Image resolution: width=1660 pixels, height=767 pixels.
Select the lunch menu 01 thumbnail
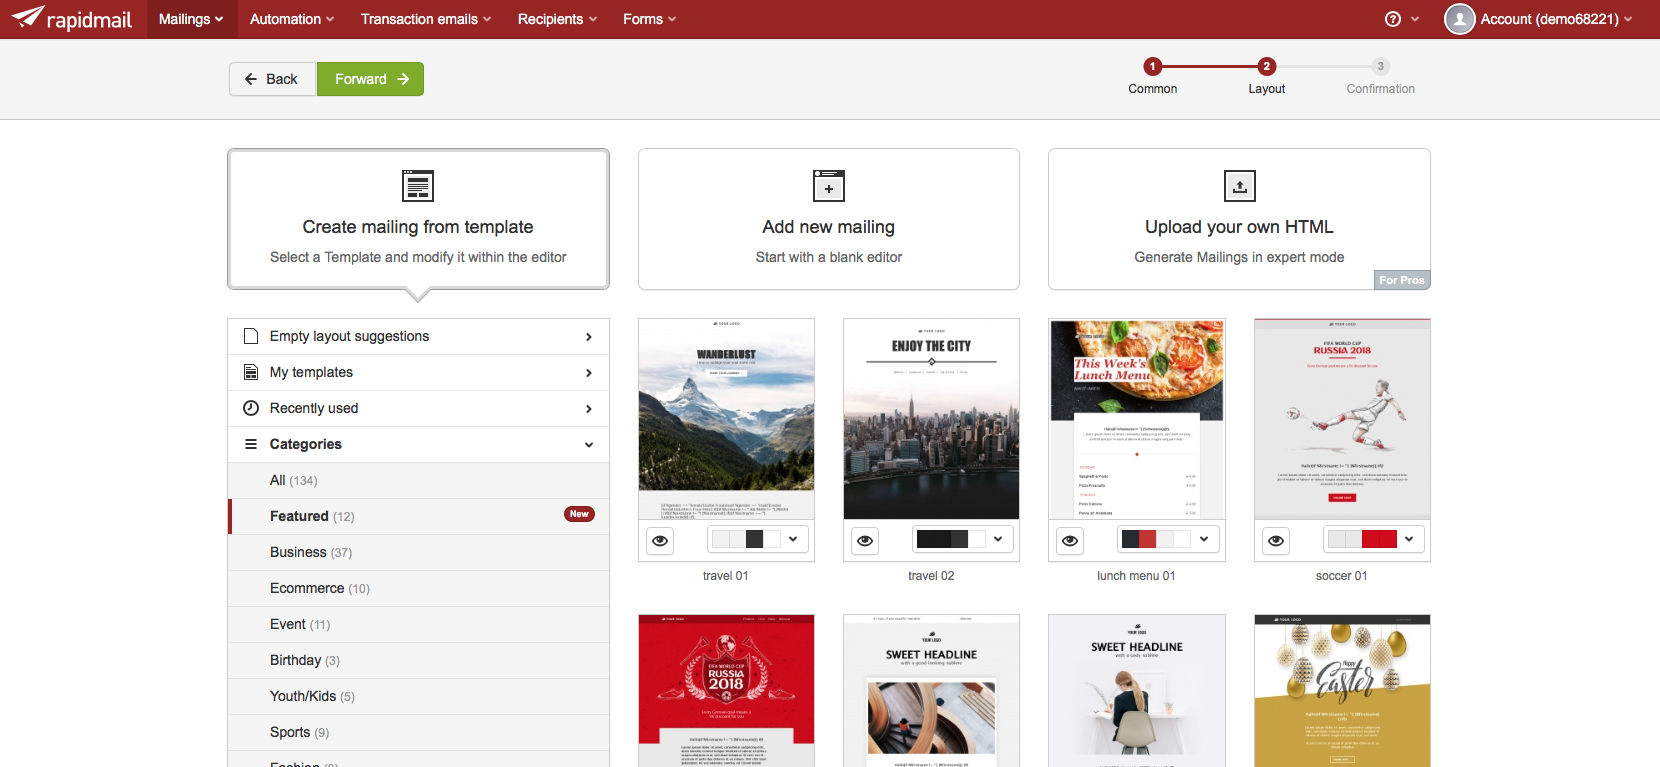coord(1137,419)
